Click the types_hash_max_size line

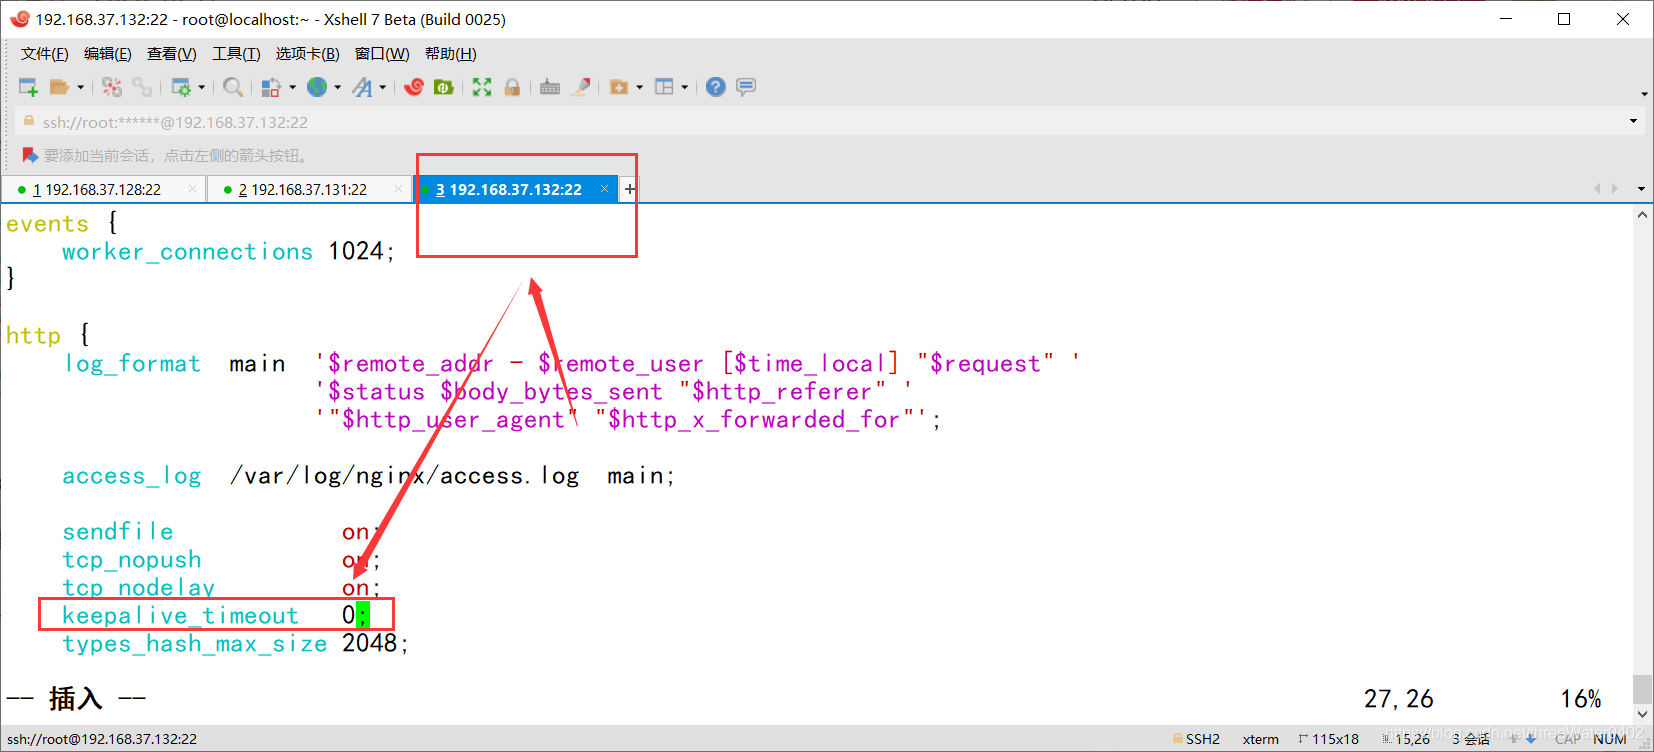[x=236, y=643]
